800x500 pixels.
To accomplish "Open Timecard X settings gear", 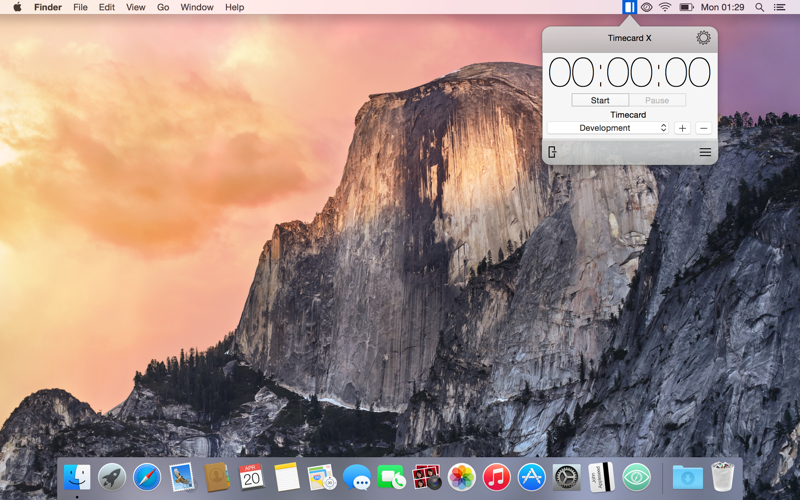I will pos(703,38).
